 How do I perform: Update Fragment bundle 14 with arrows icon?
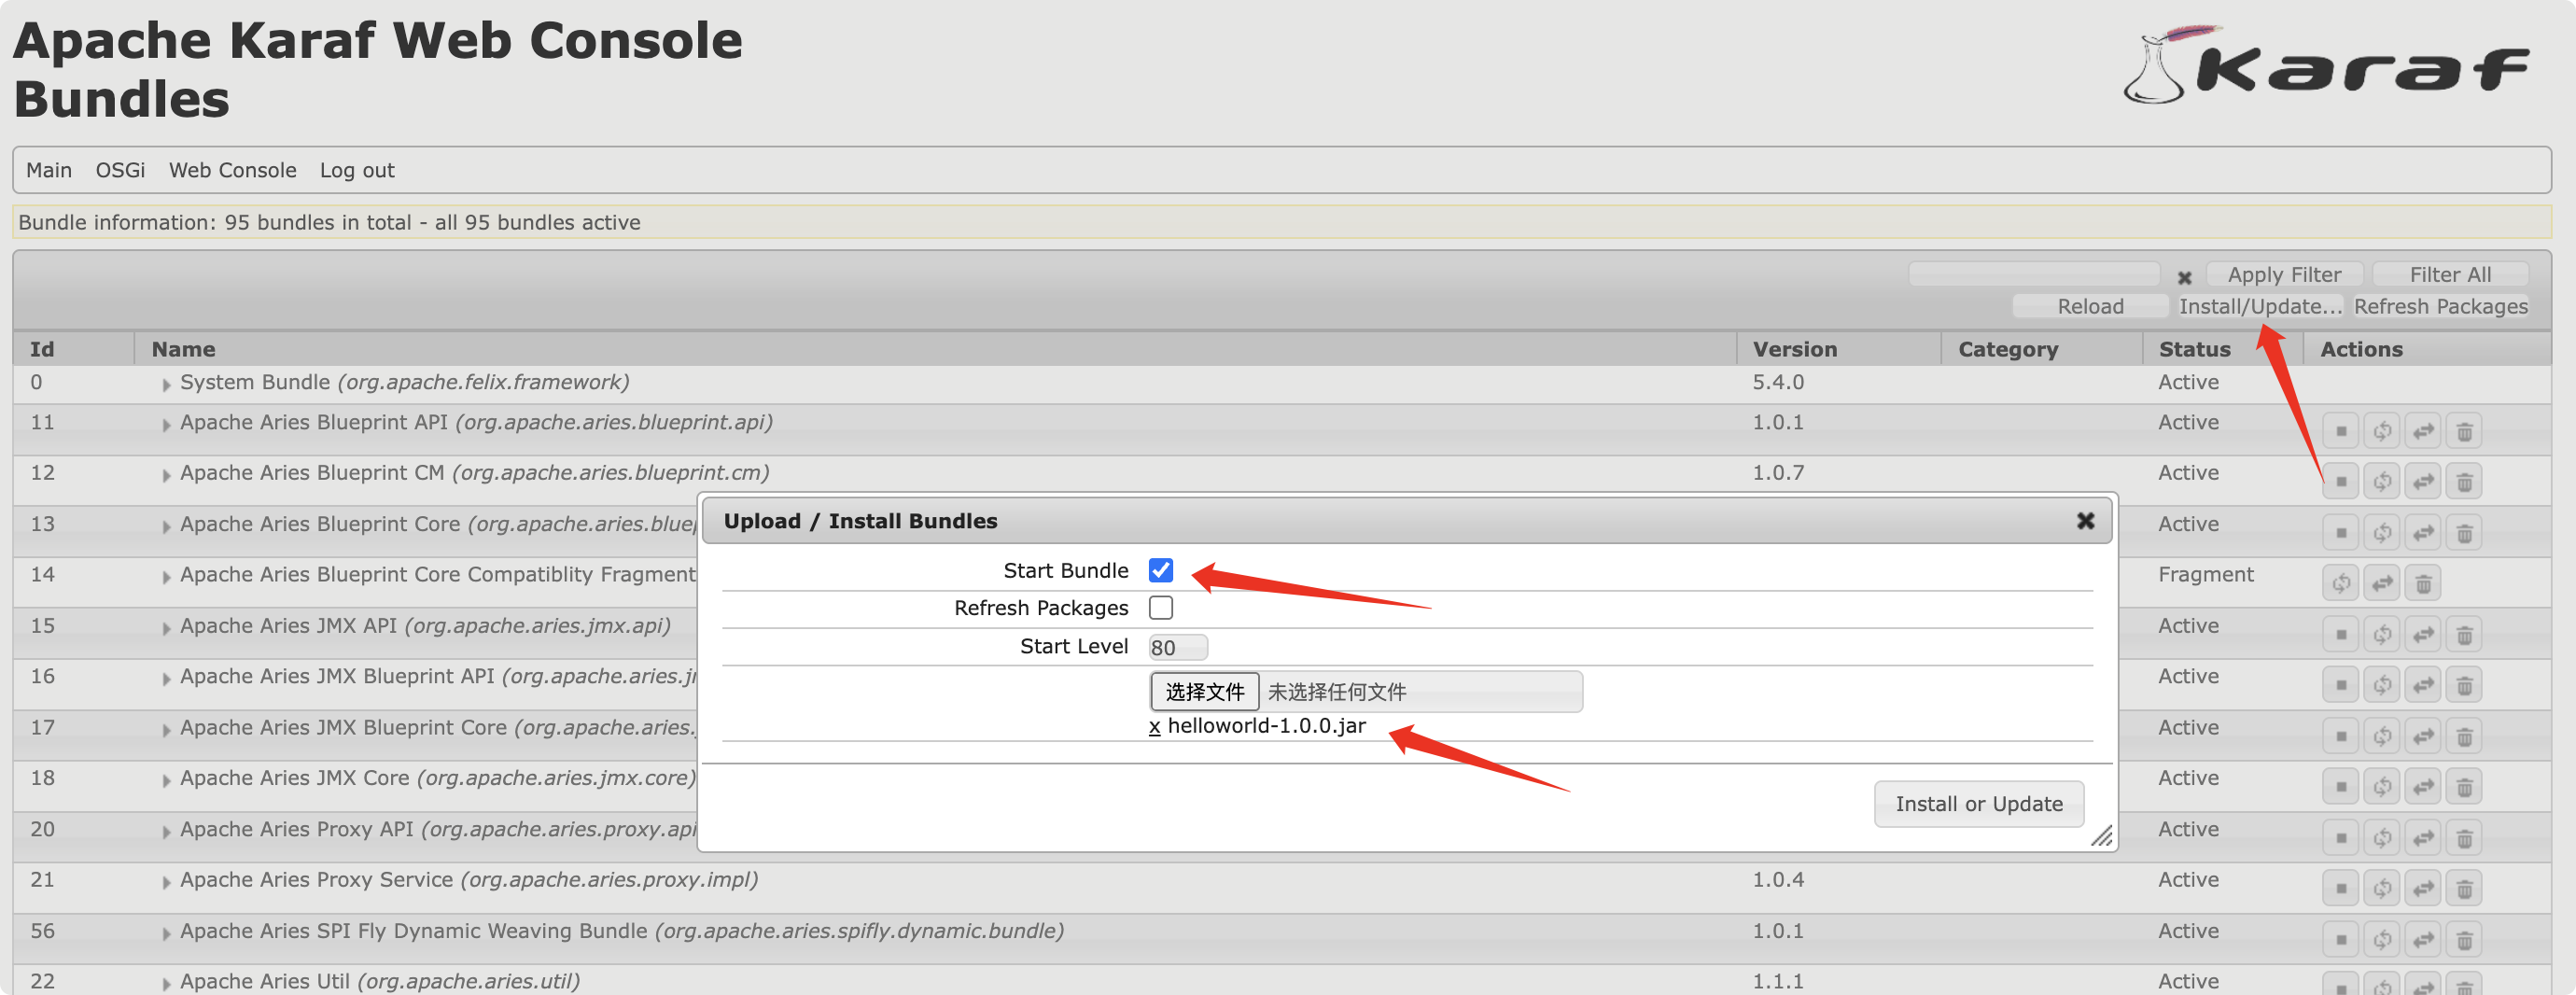click(2382, 583)
